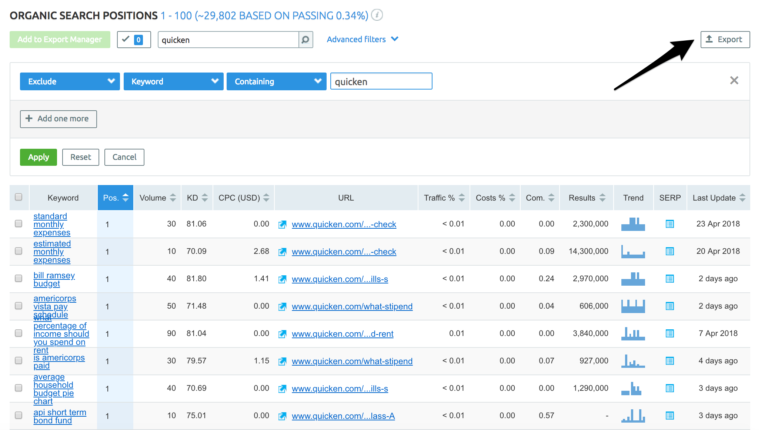Sort by Pos. column

pyautogui.click(x=115, y=198)
